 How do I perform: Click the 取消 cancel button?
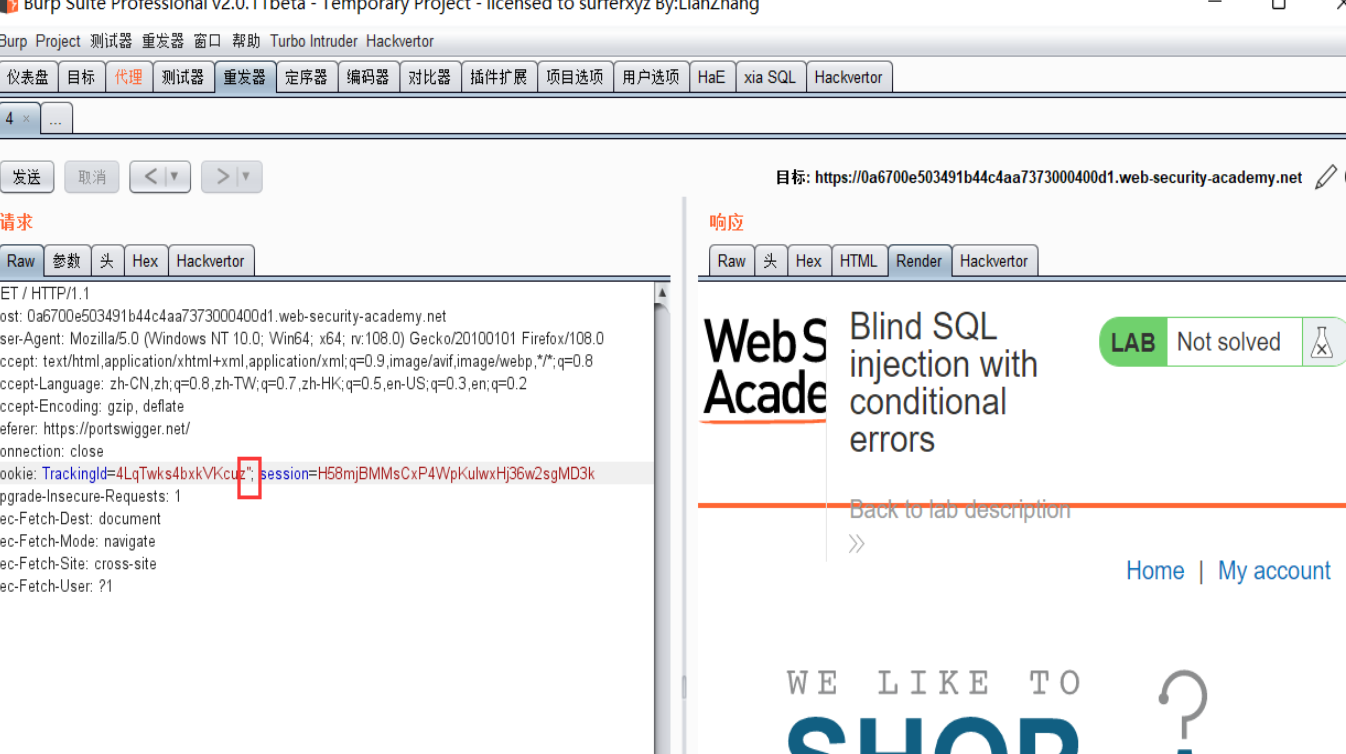(x=92, y=177)
